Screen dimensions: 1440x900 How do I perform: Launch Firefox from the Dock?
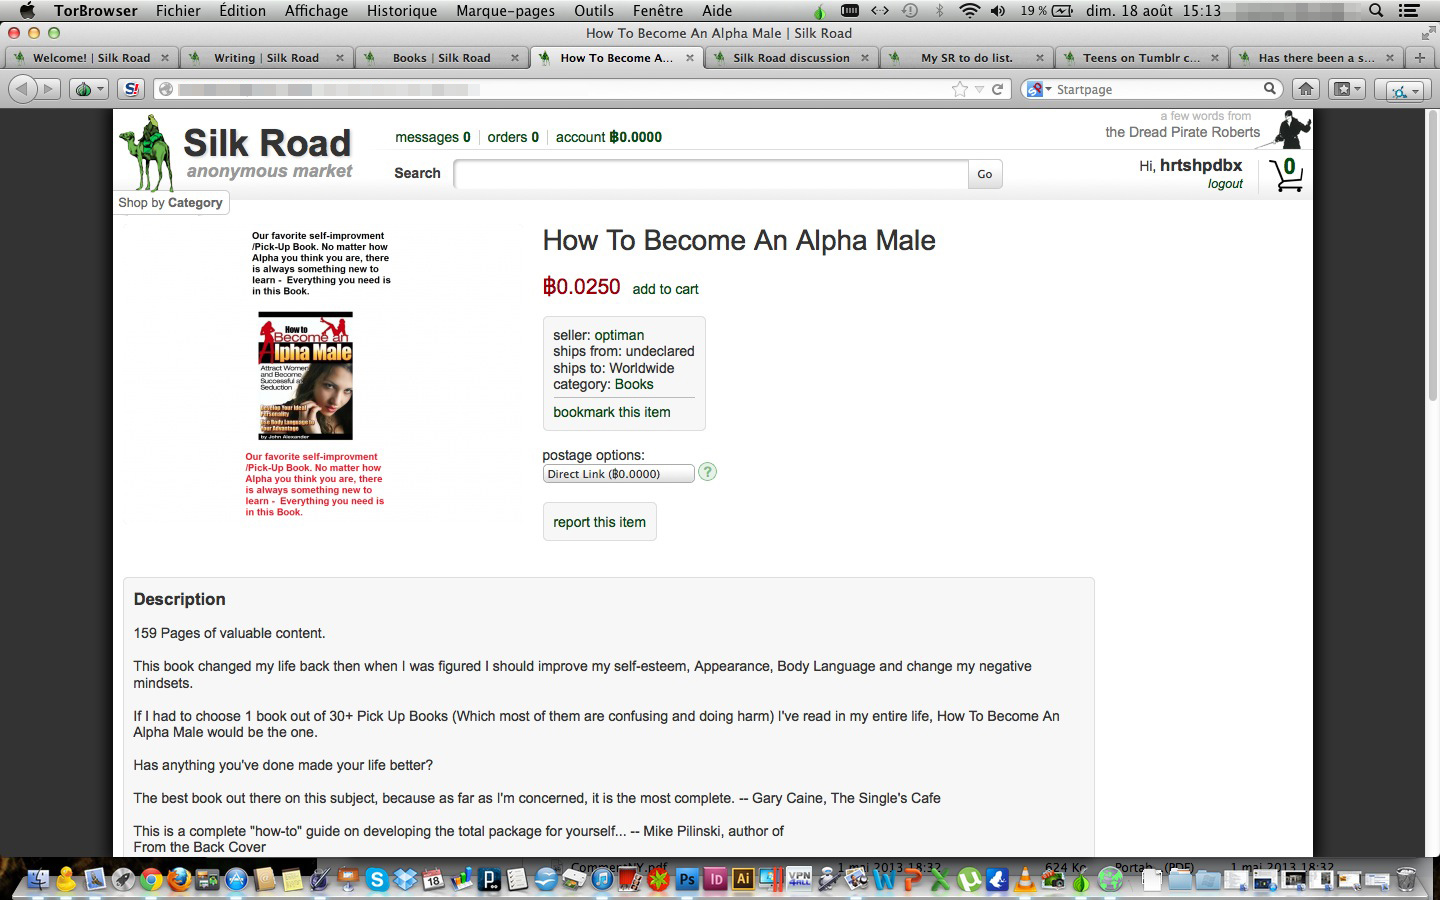coord(179,879)
